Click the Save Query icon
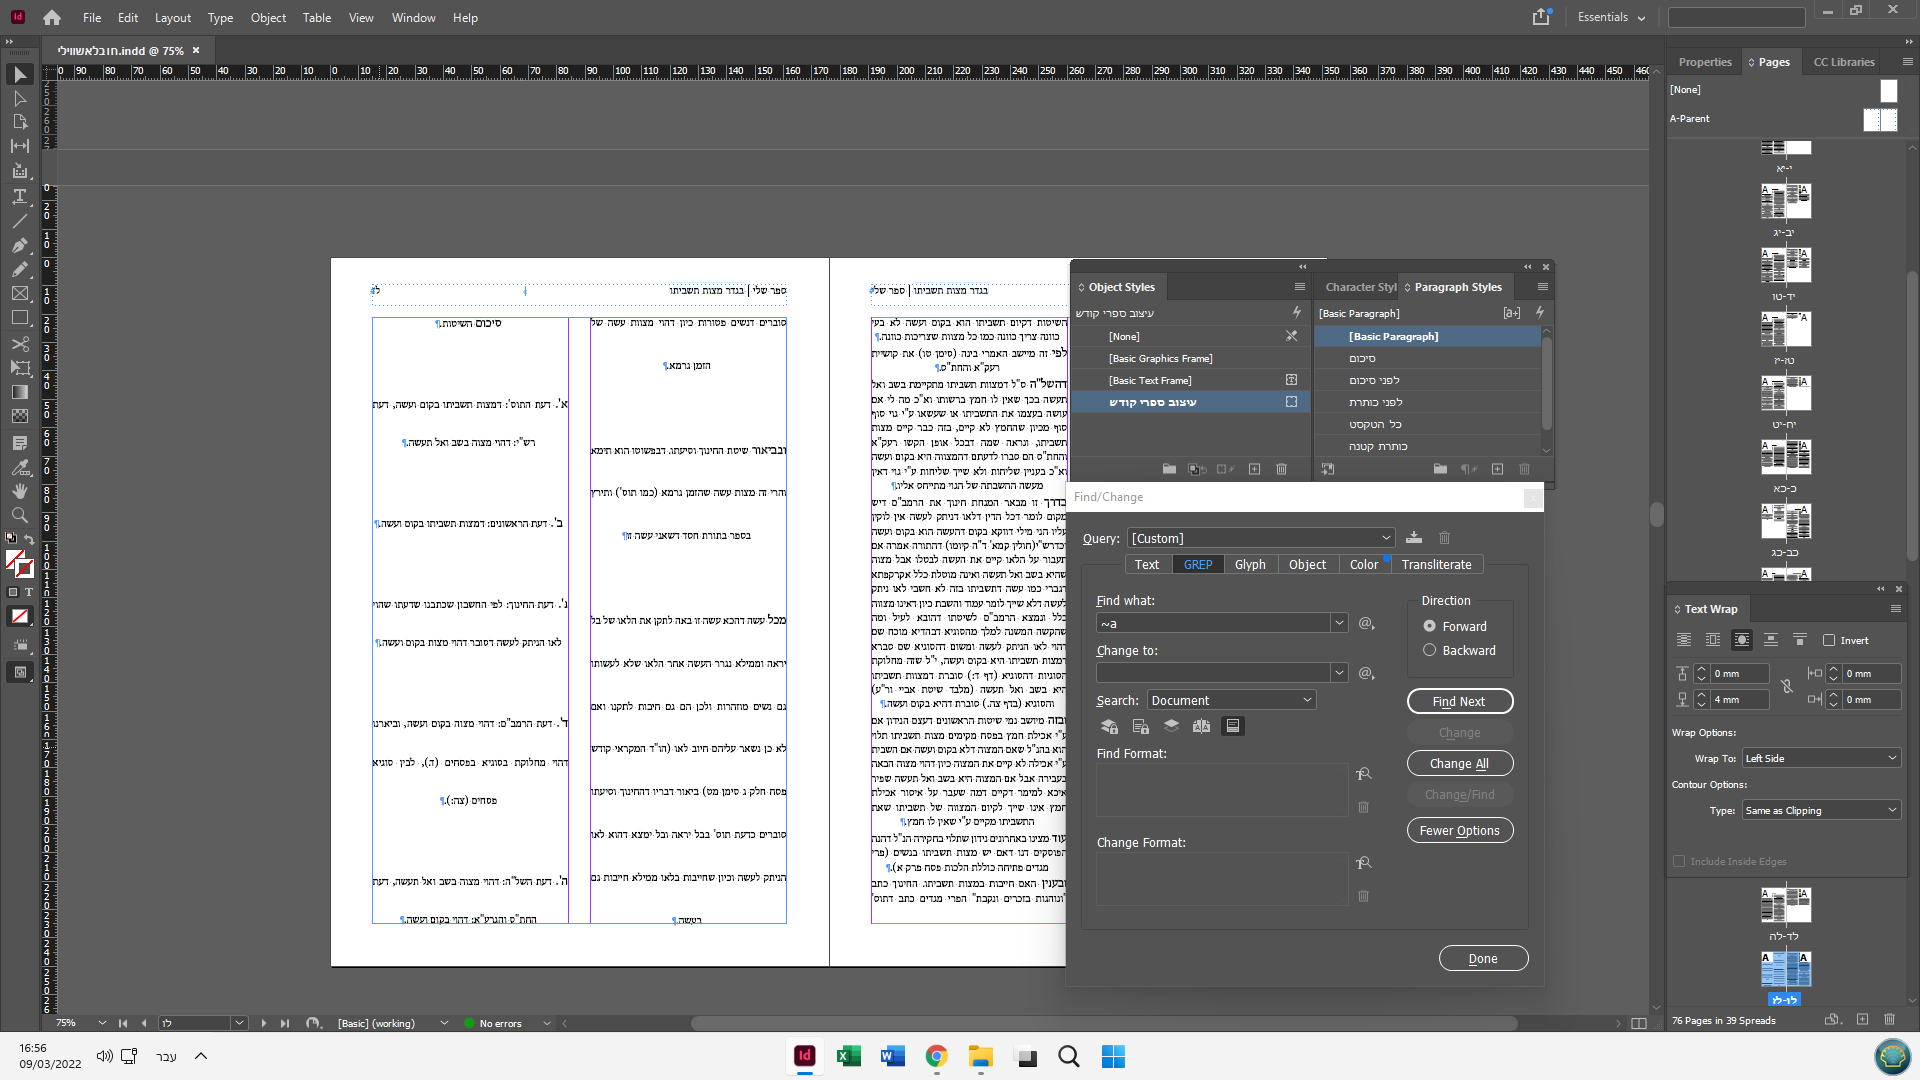This screenshot has height=1080, width=1920. tap(1414, 538)
